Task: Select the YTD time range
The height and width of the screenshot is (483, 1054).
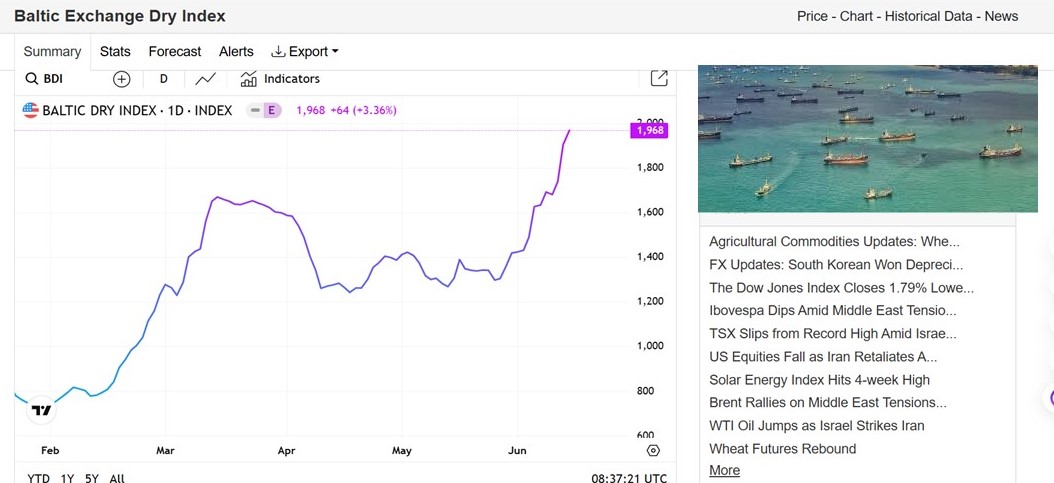Action: click(38, 478)
